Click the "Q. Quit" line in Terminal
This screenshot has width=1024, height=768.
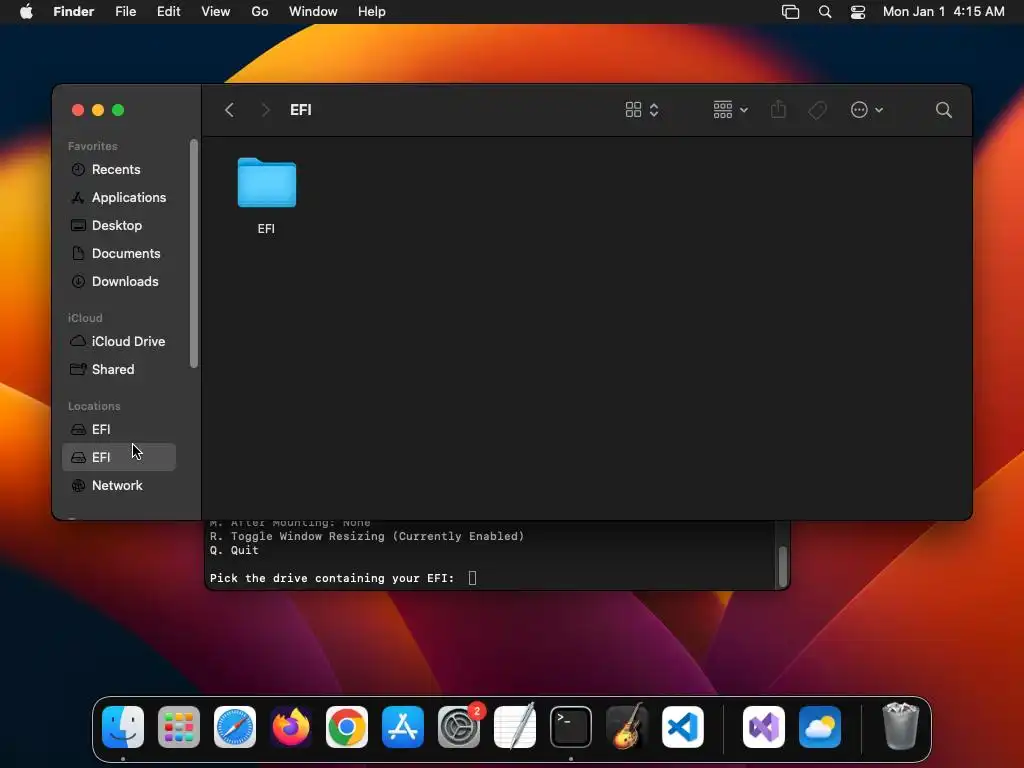234,550
